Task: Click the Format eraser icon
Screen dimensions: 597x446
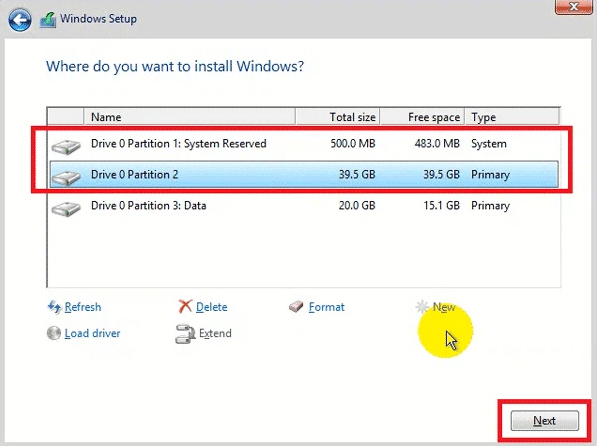Action: (296, 307)
